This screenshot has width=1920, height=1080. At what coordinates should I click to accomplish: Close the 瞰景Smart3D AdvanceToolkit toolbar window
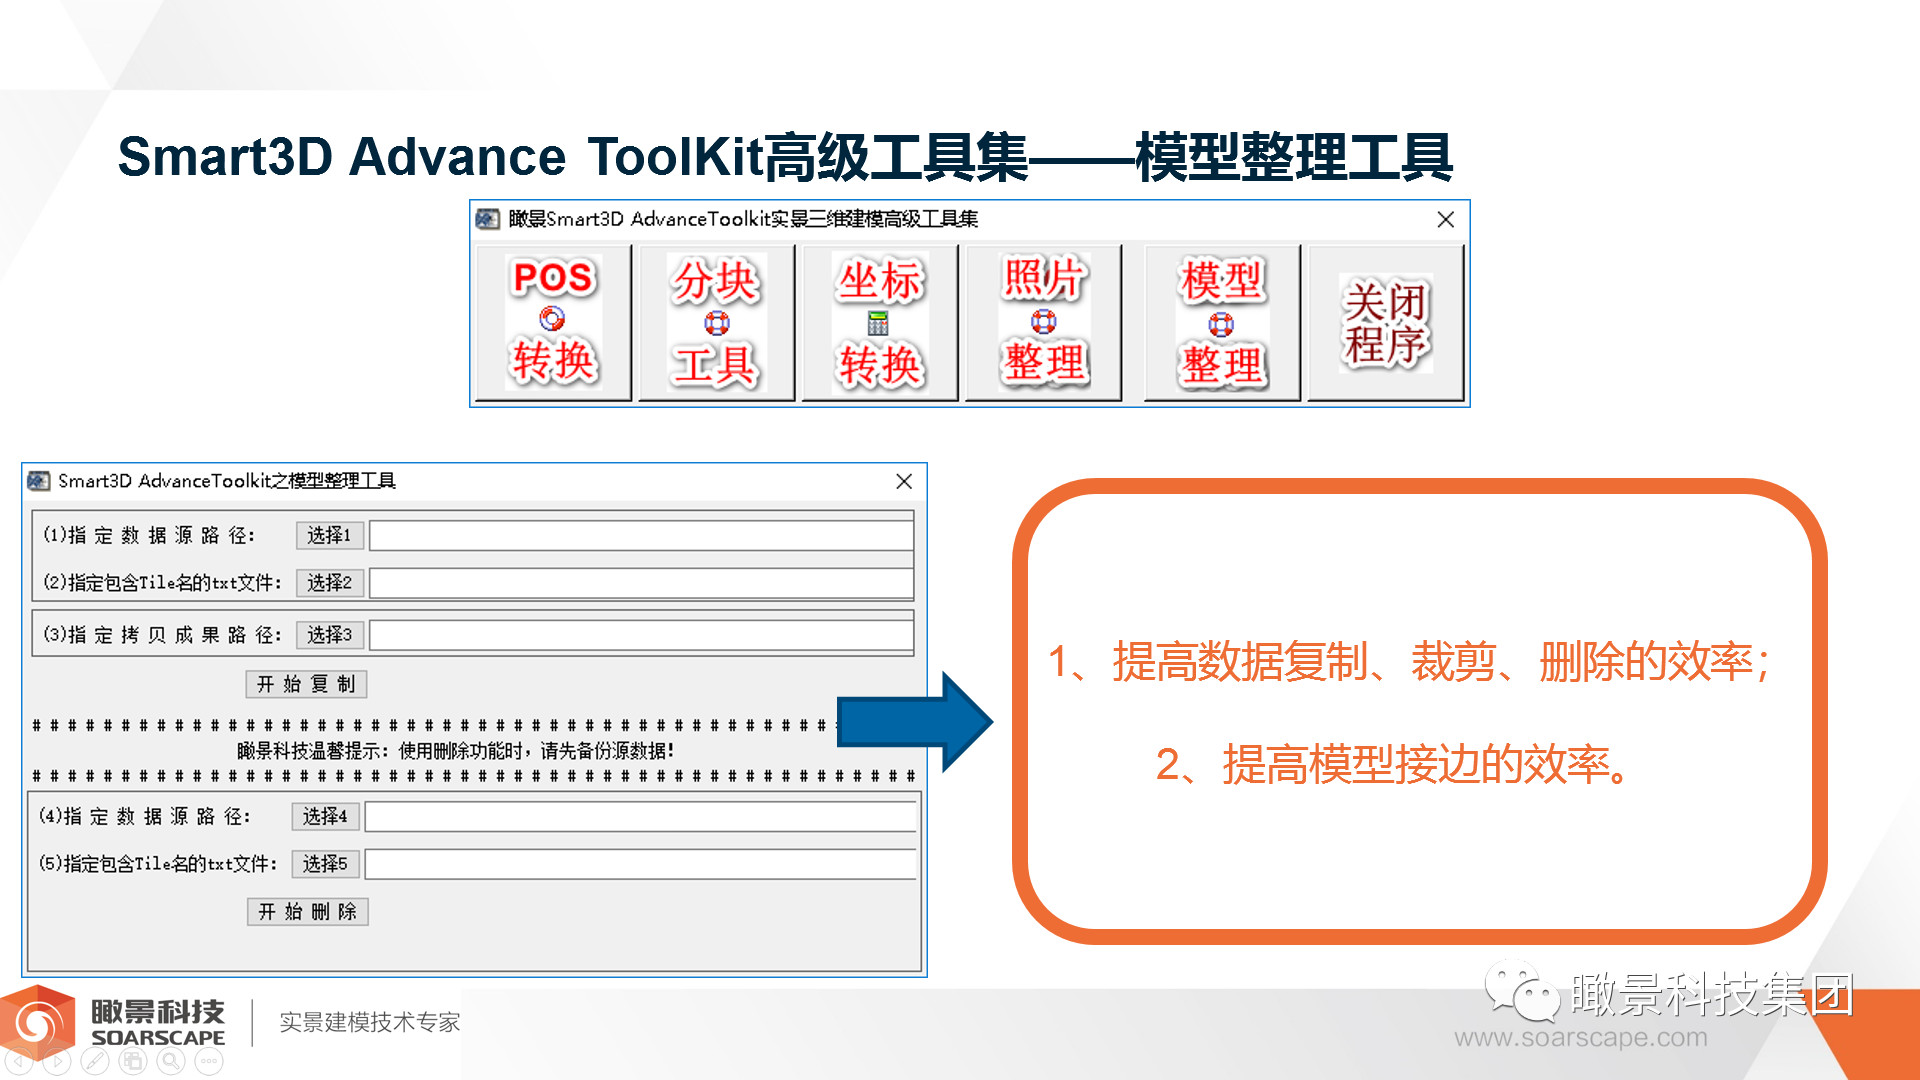coord(1445,219)
